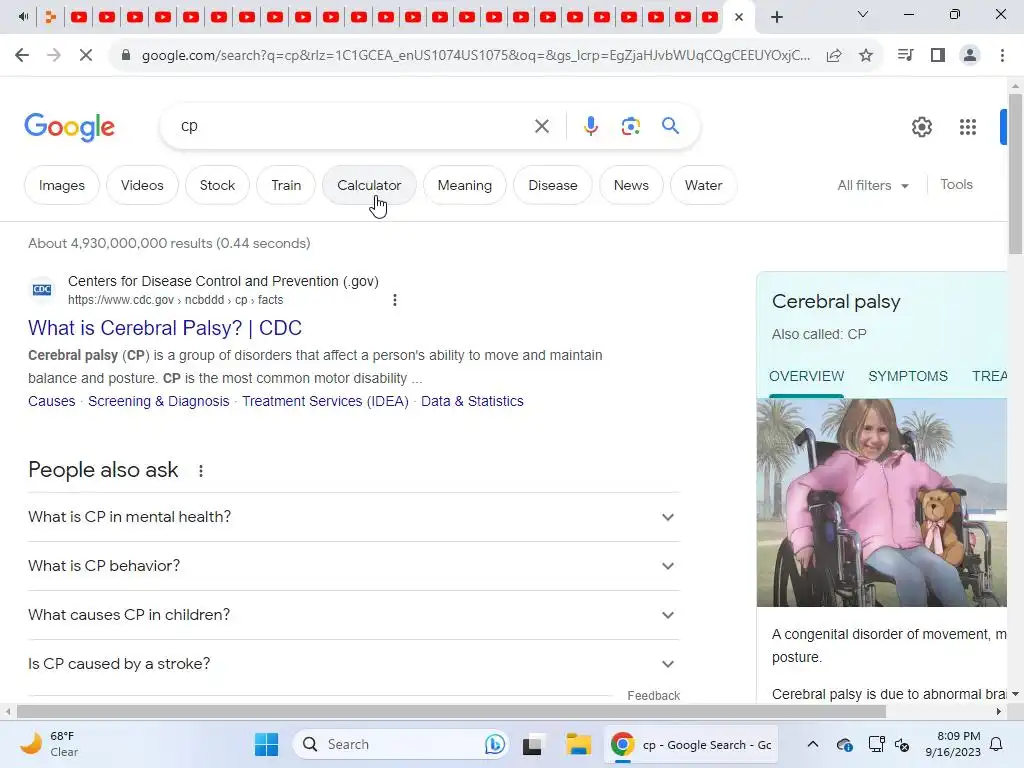Screen dimensions: 1024x768
Task: Expand What causes CP in children
Action: (x=354, y=615)
